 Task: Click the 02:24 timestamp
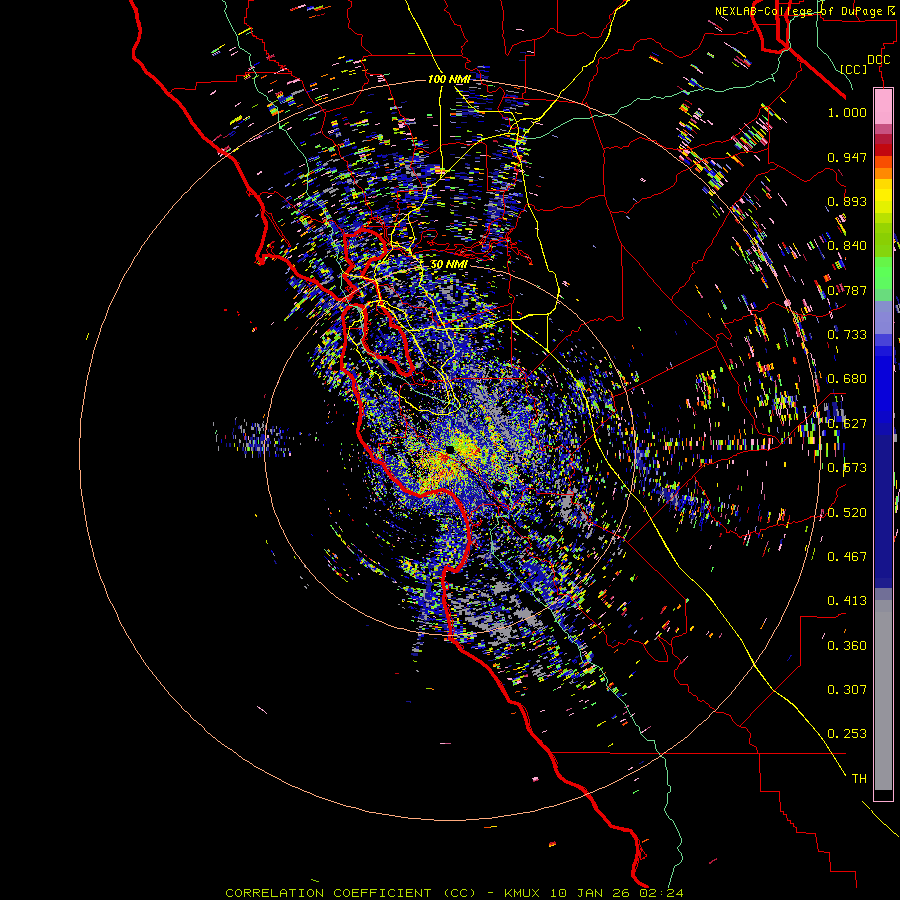tap(662, 893)
